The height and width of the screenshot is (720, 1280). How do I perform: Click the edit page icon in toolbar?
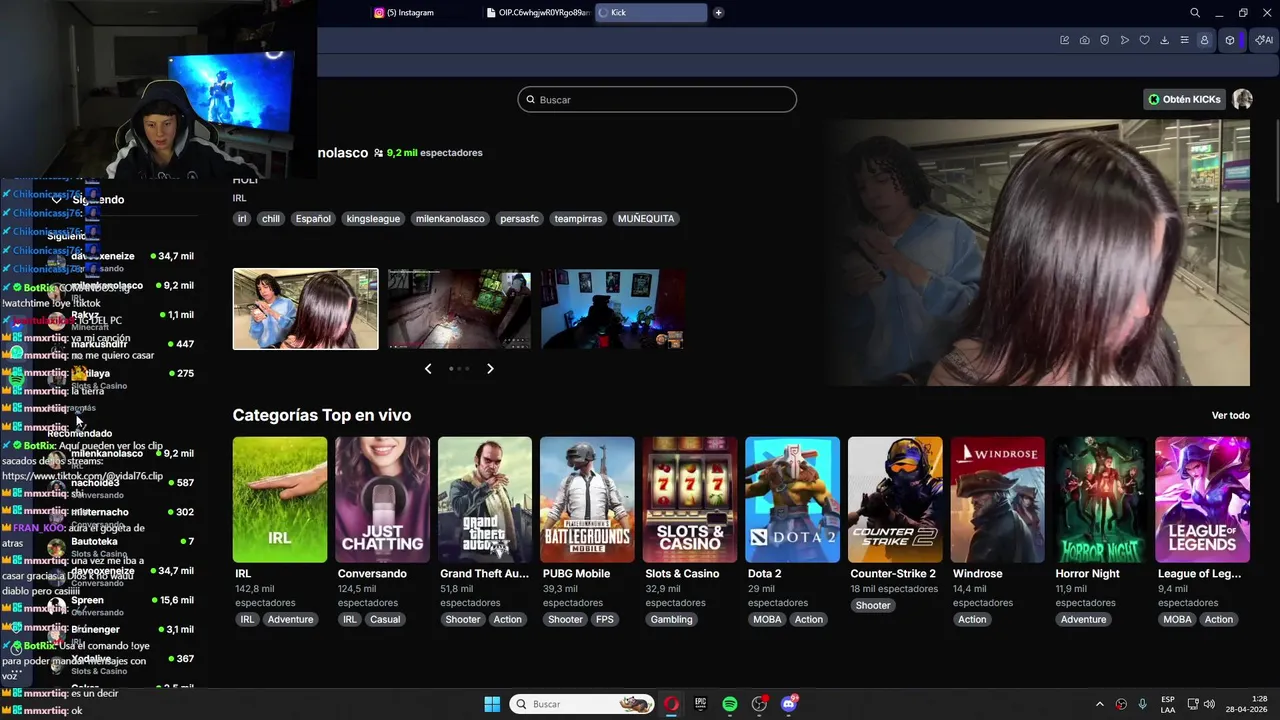coord(1065,40)
